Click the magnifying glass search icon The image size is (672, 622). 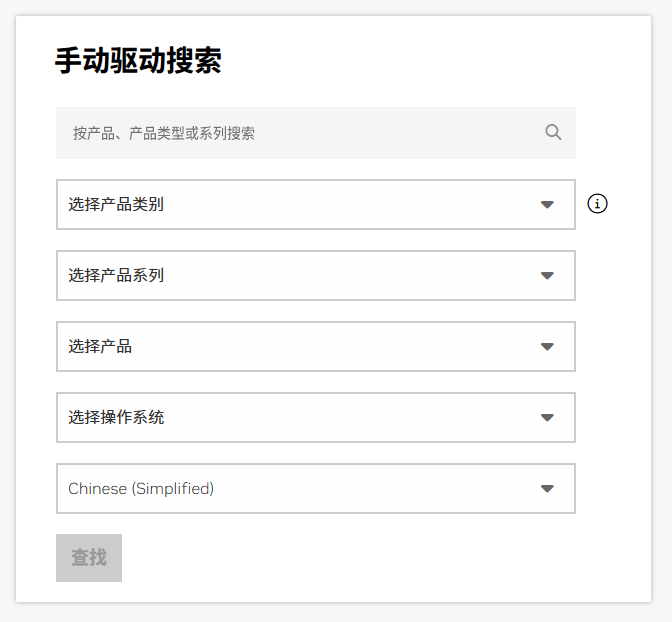[553, 132]
